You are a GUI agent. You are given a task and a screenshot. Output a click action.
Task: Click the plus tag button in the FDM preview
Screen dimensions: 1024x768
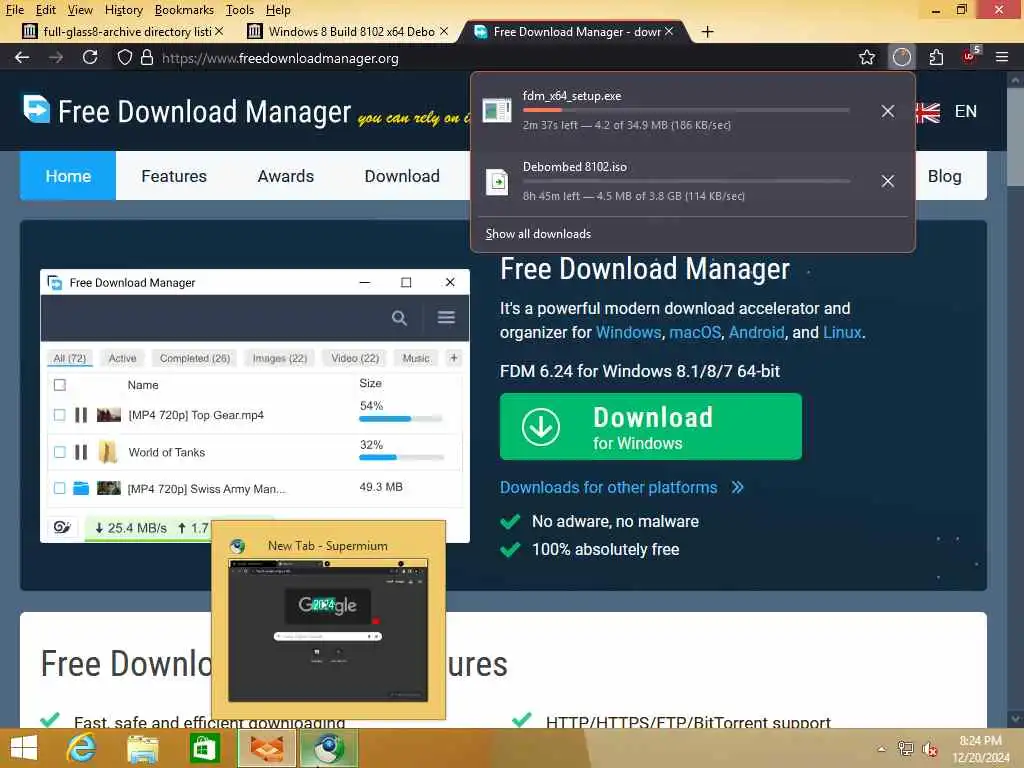[454, 358]
